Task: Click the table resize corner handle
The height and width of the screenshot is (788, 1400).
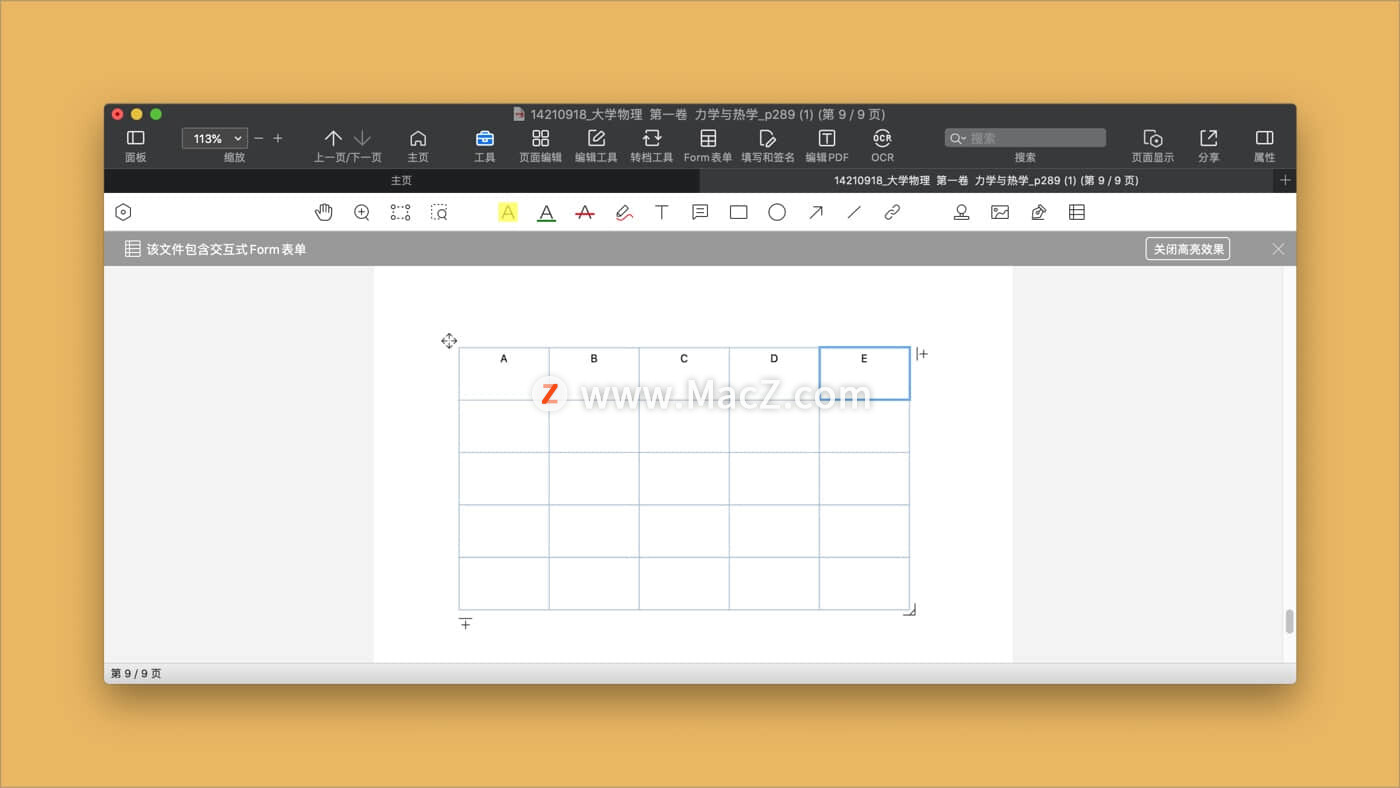Action: tap(910, 610)
